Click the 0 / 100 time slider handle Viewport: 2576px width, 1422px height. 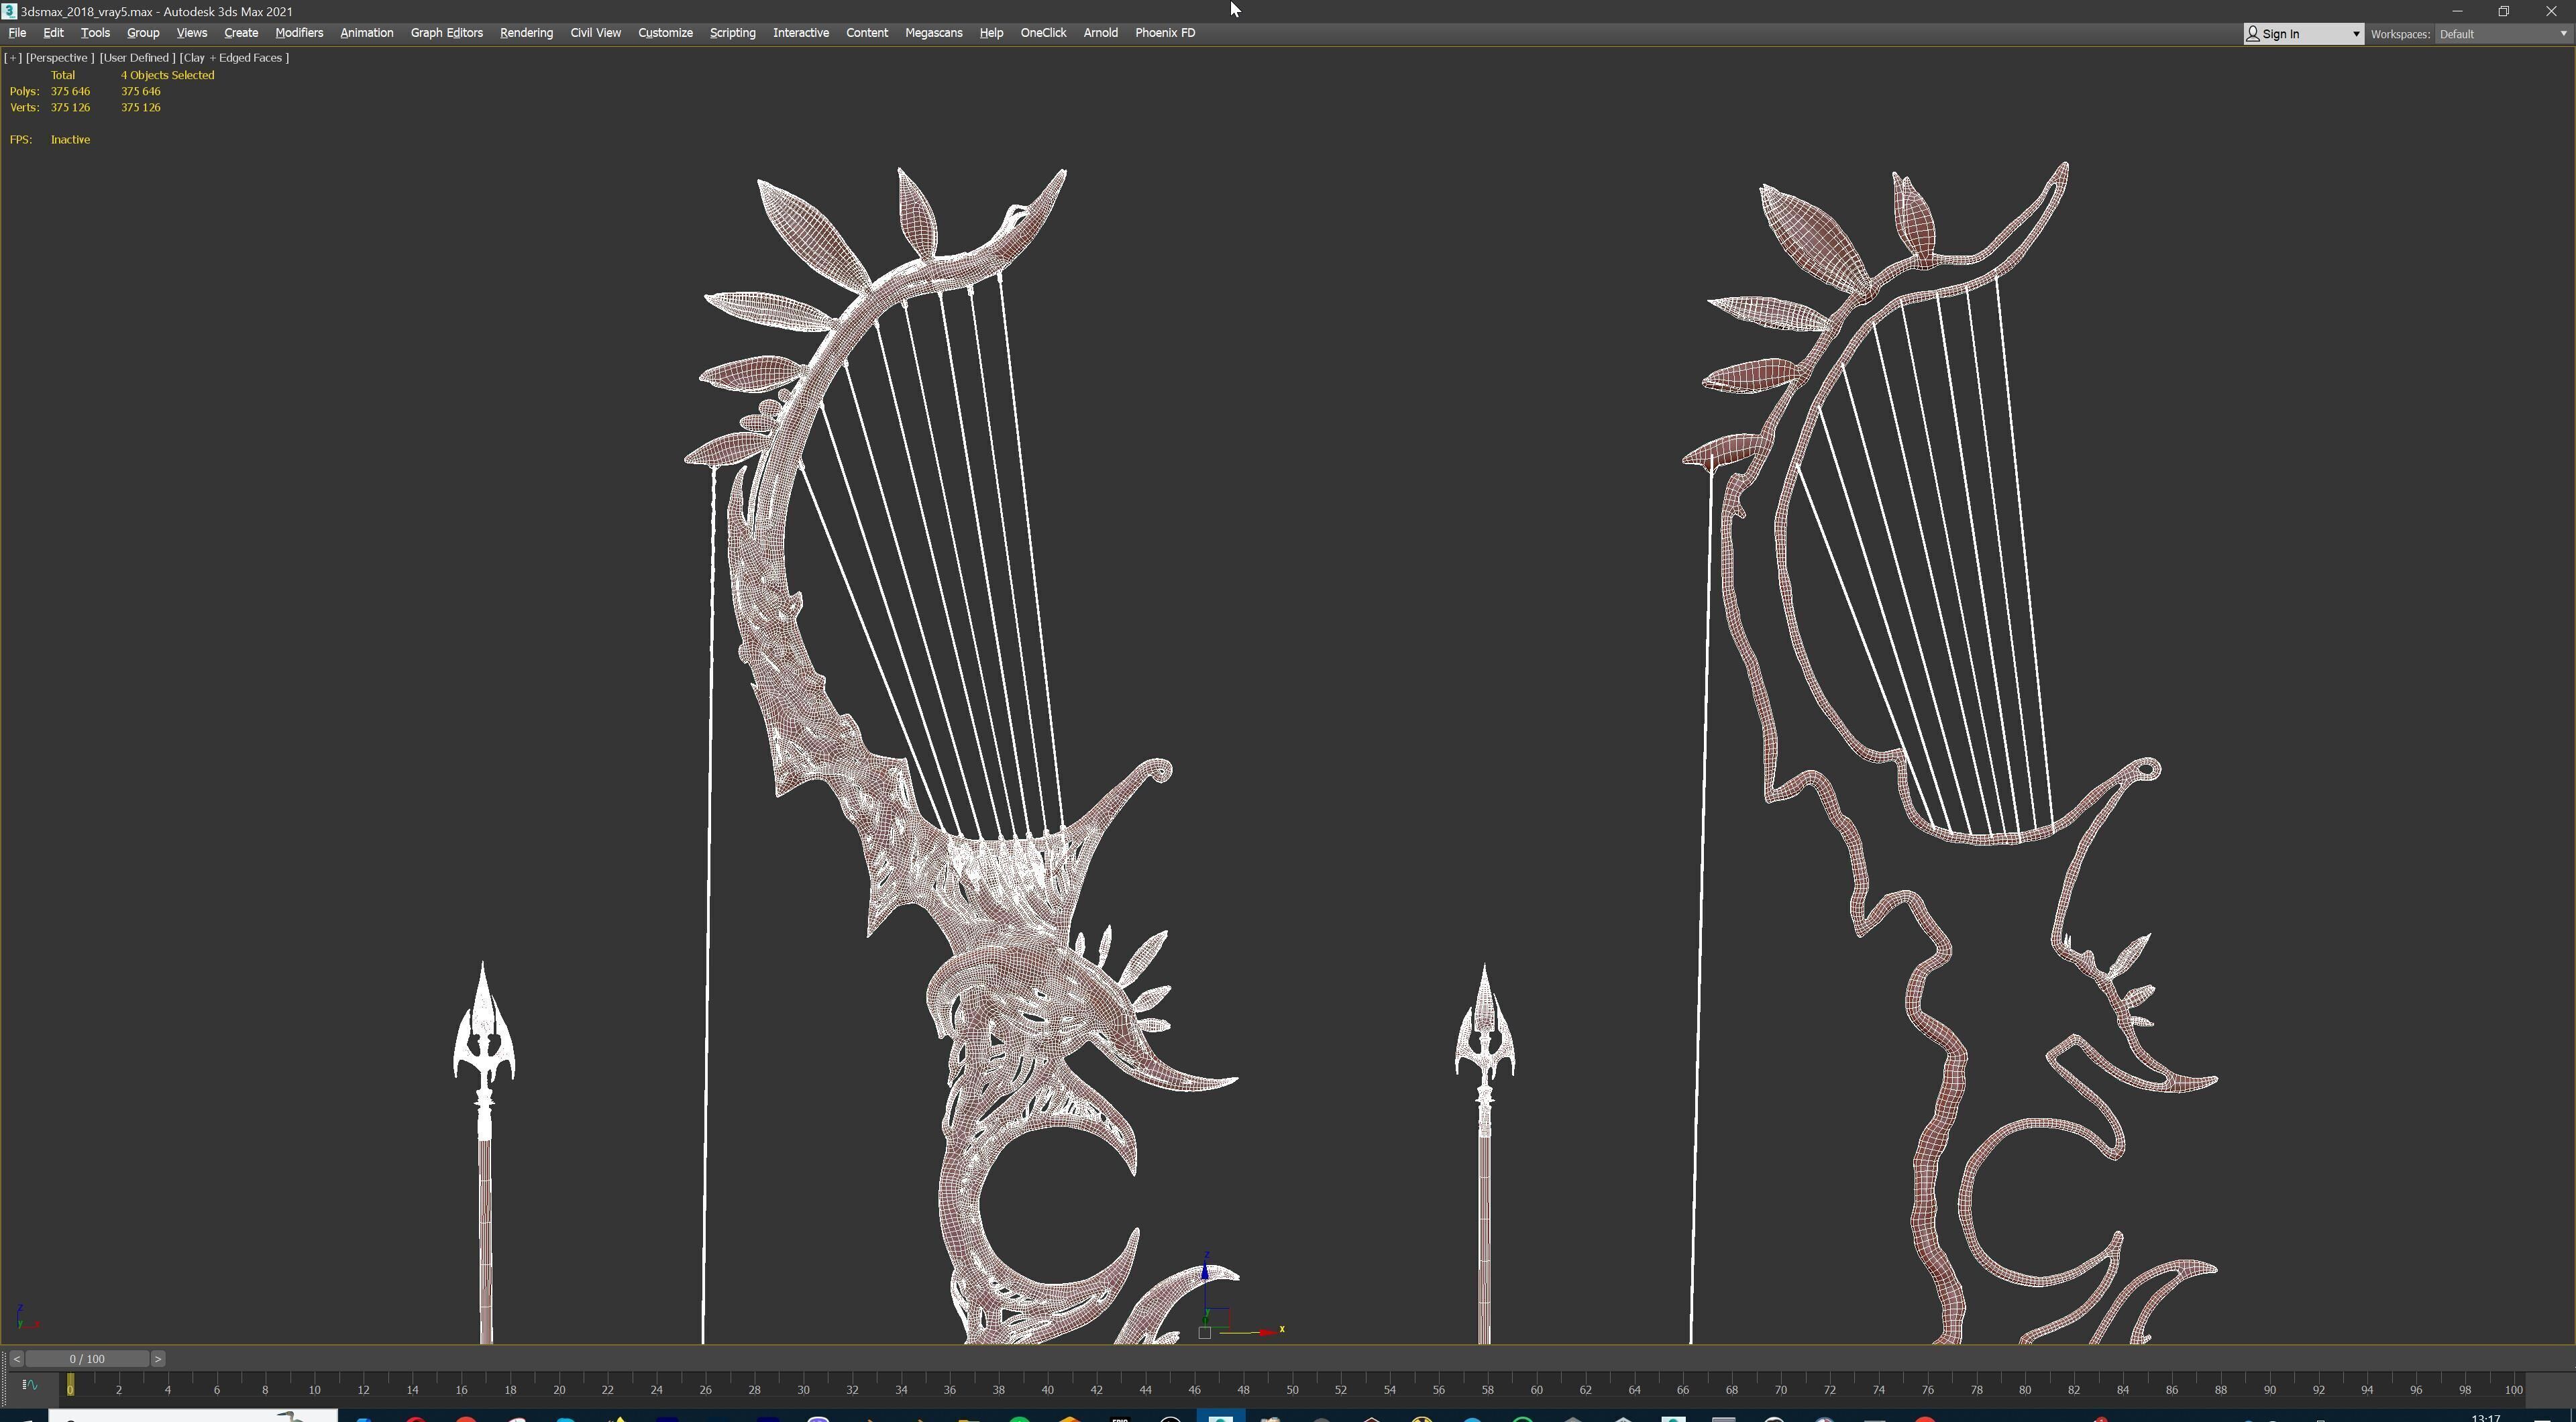87,1359
